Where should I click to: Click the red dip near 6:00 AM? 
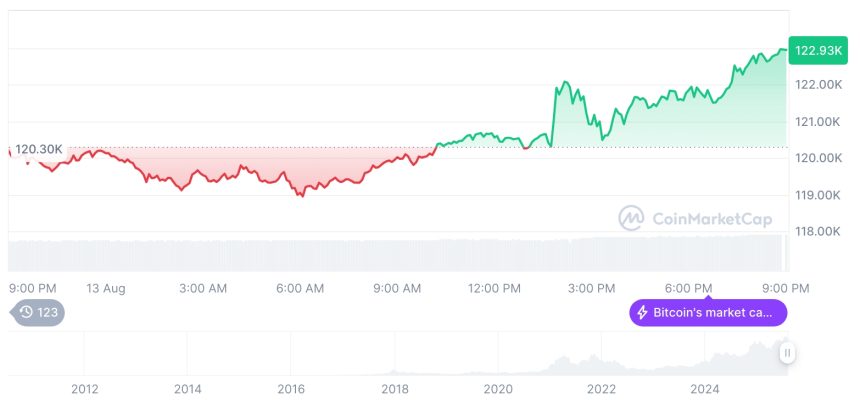click(x=299, y=194)
